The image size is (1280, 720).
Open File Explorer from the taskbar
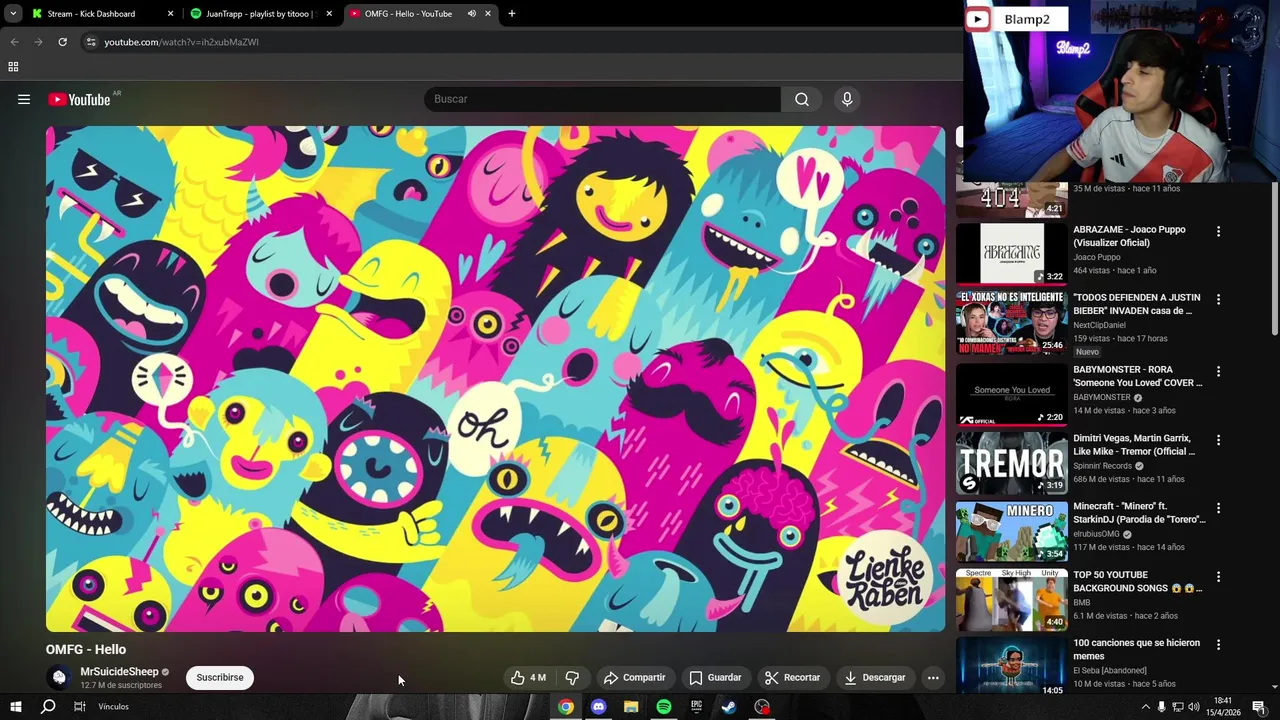click(631, 707)
